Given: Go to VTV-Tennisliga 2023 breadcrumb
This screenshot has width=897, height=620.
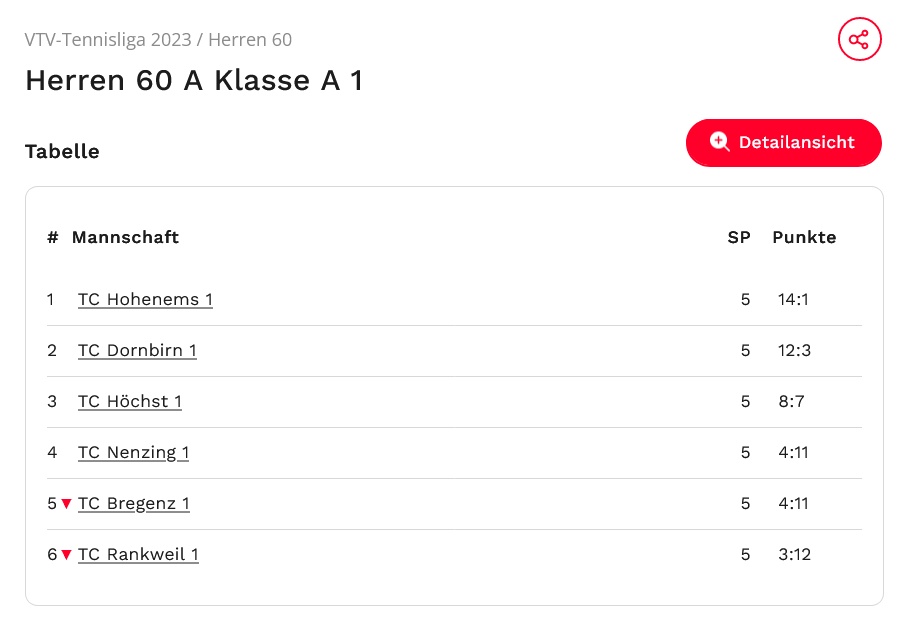Looking at the screenshot, I should pyautogui.click(x=107, y=40).
